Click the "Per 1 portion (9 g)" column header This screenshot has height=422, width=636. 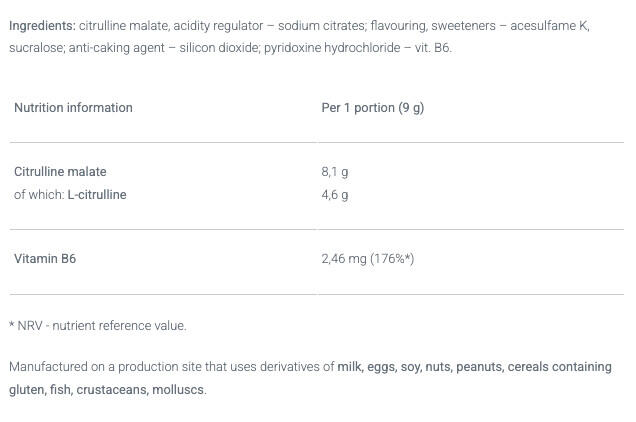[372, 108]
